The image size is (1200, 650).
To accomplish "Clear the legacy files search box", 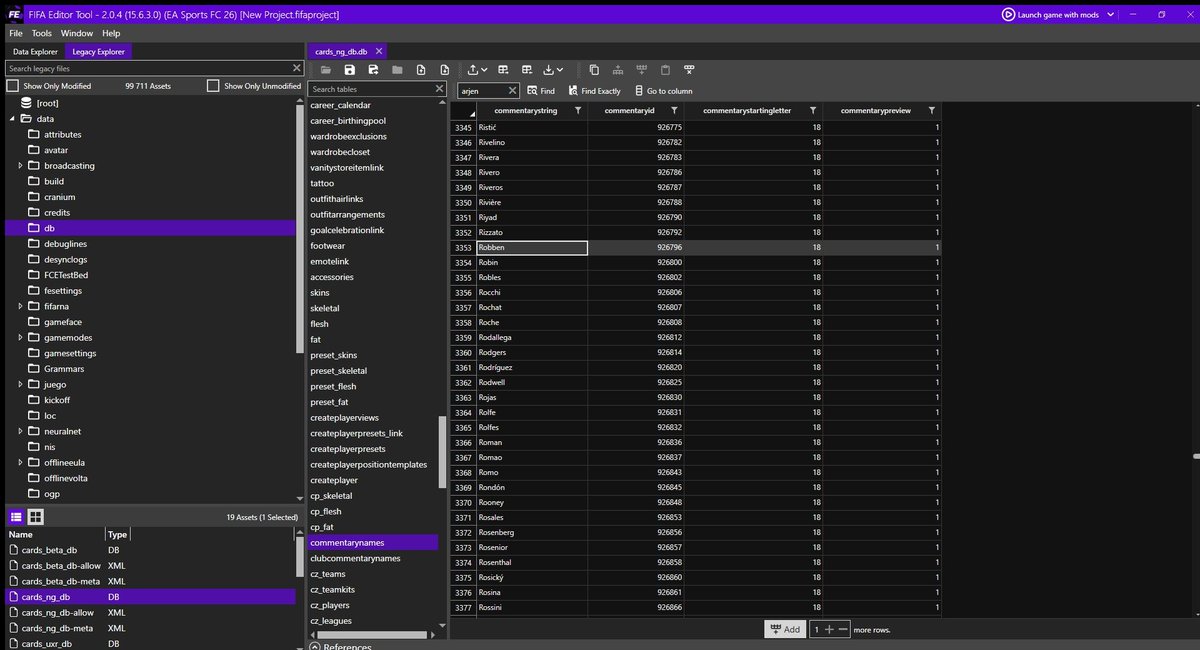I will [x=297, y=68].
